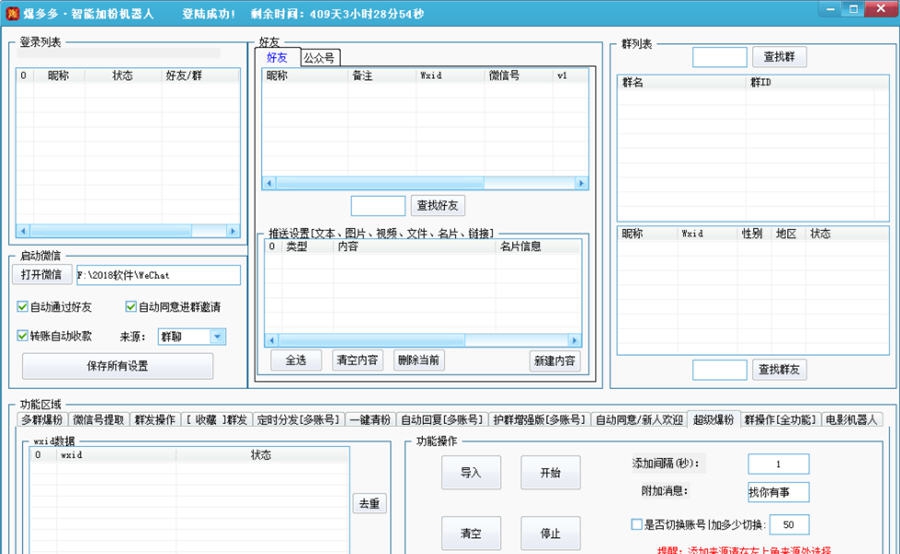Click the input field beside 查找群友
900x554 pixels.
coord(720,370)
